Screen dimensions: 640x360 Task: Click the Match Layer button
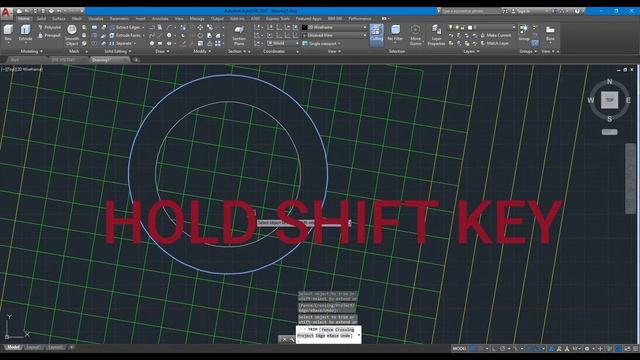495,43
